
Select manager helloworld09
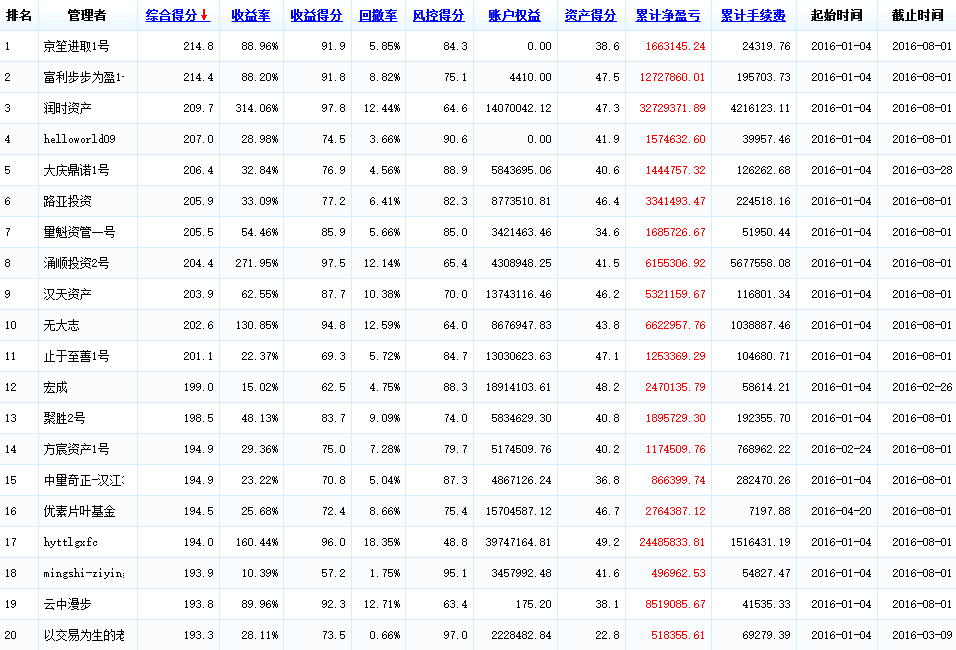point(79,139)
